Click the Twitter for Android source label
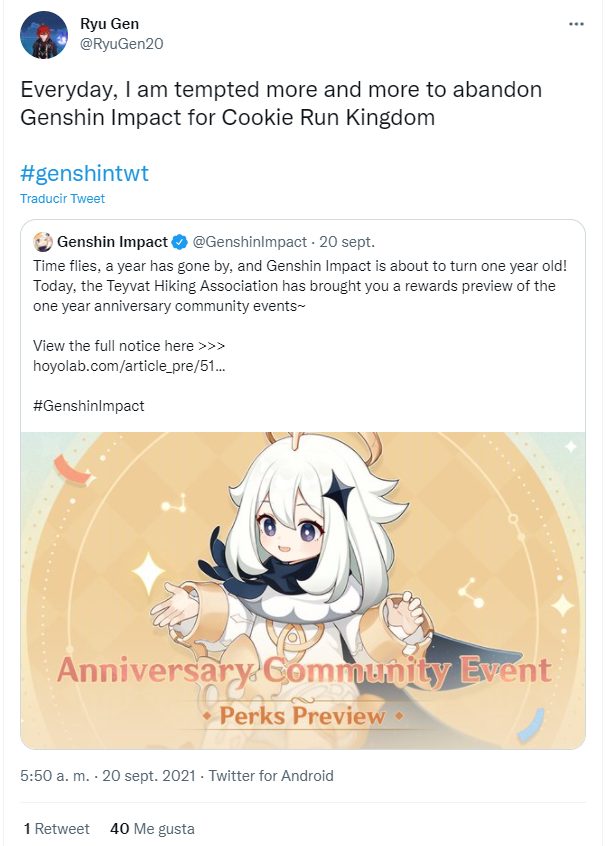The image size is (607, 846). pos(271,776)
